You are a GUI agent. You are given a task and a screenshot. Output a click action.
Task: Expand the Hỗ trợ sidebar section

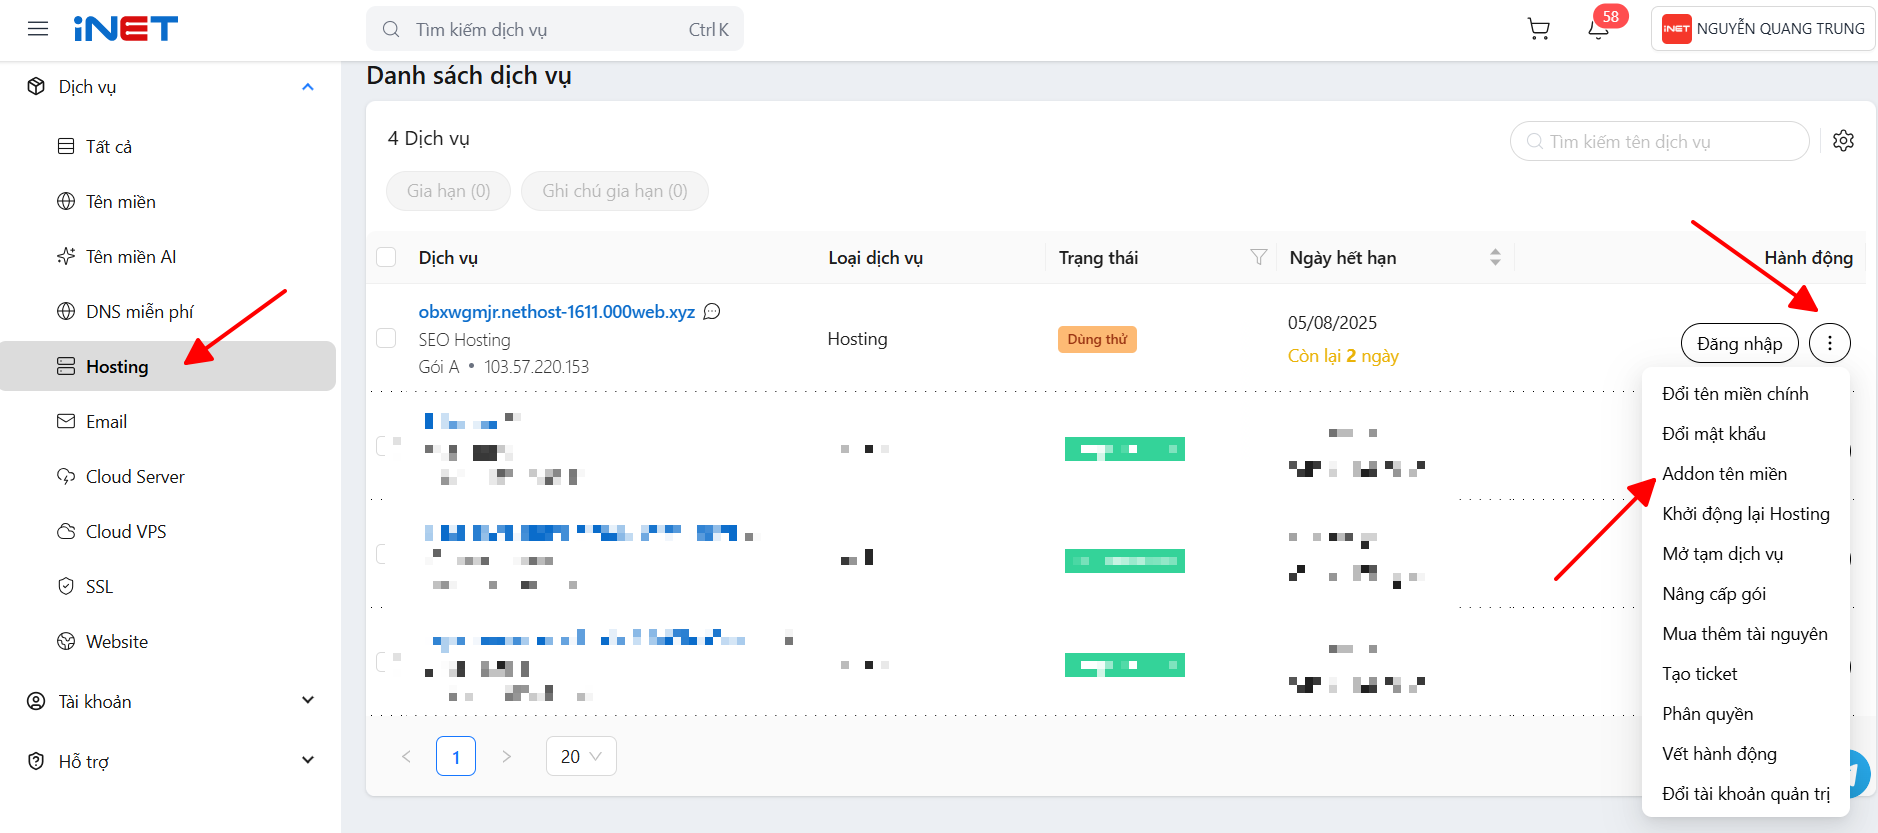pos(308,761)
